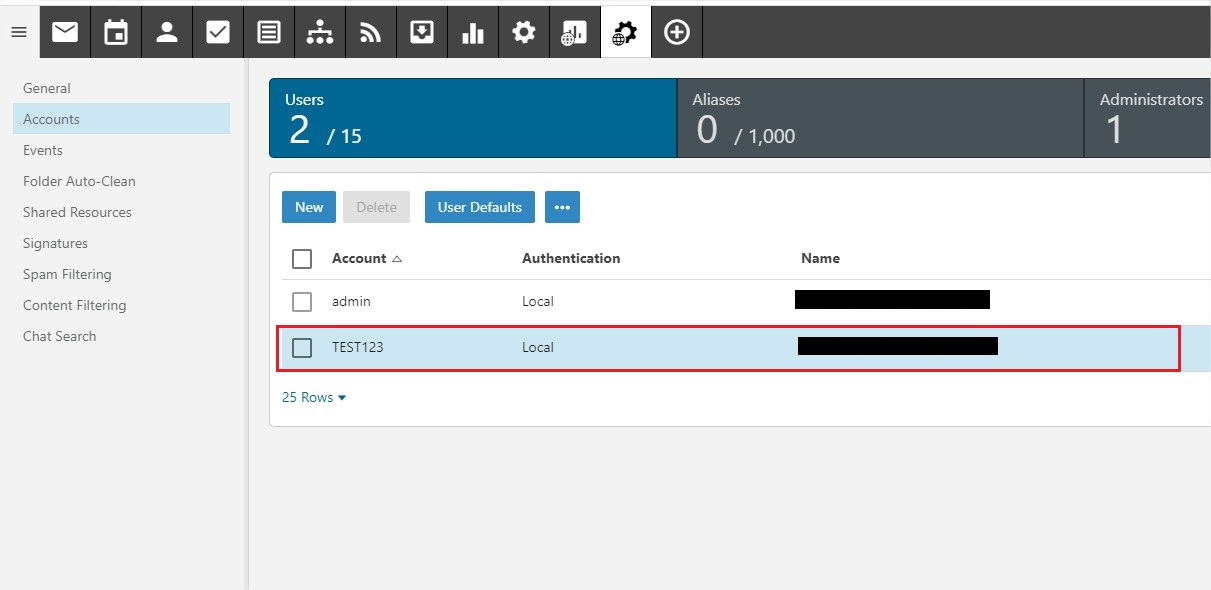Viewport: 1211px width, 590px height.
Task: Open the download tray icon
Action: pos(422,32)
